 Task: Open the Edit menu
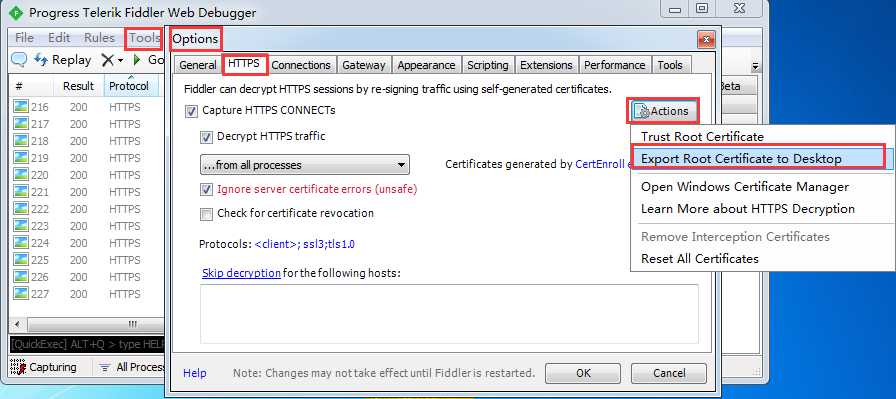tap(59, 38)
